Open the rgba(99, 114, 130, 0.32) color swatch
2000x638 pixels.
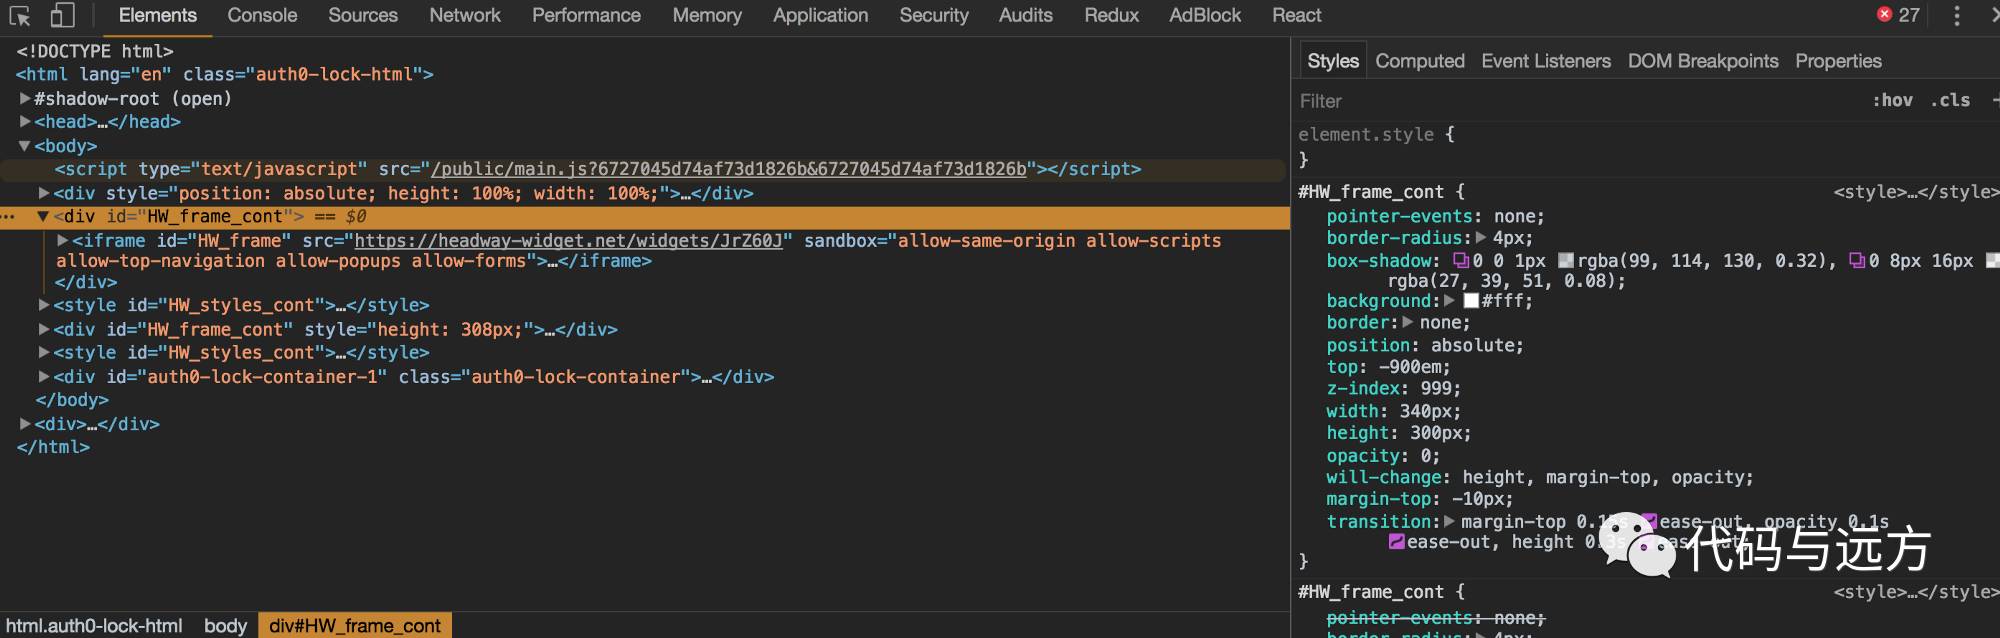tap(1566, 261)
